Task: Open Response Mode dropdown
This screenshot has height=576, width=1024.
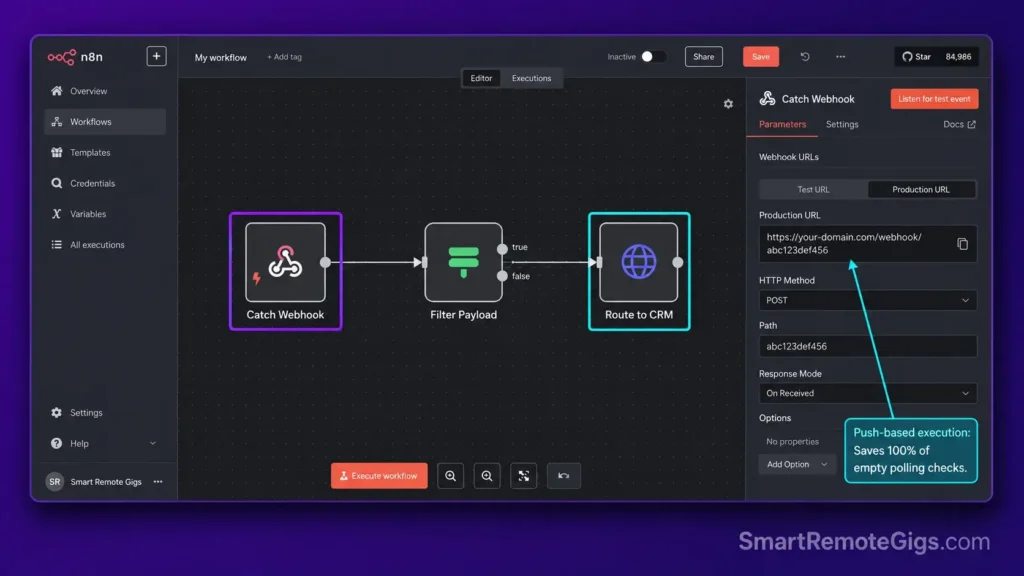Action: pyautogui.click(x=868, y=393)
